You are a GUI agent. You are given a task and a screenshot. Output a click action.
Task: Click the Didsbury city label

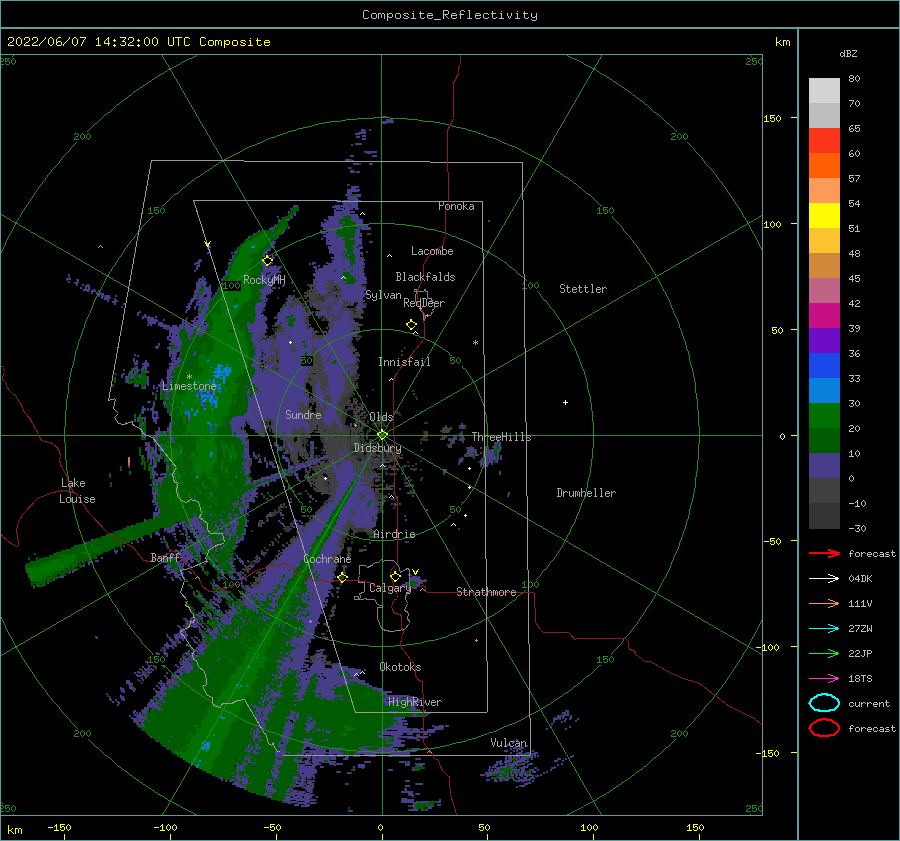point(377,448)
